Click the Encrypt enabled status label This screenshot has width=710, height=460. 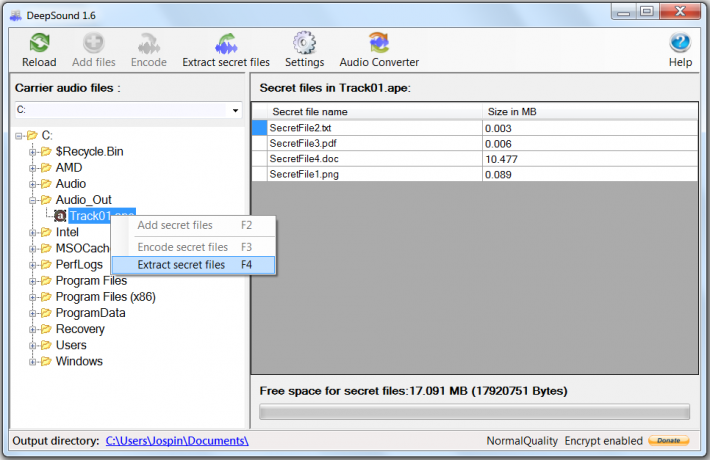click(x=603, y=441)
